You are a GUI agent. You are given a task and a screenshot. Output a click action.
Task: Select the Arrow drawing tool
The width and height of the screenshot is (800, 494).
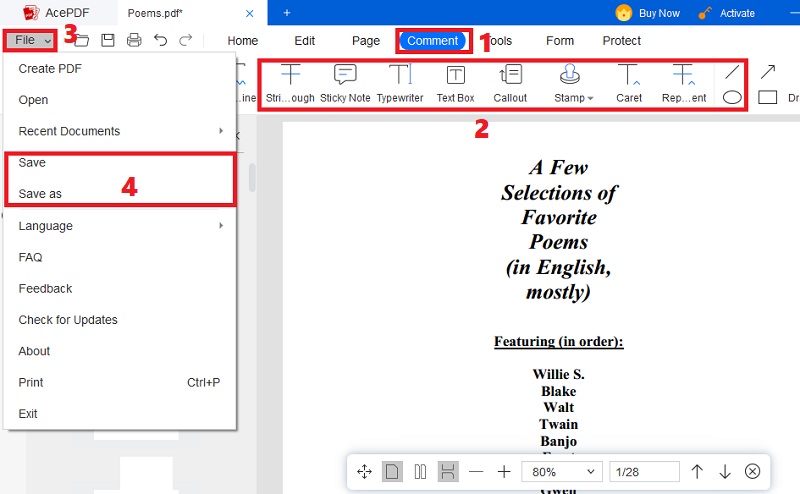click(768, 71)
